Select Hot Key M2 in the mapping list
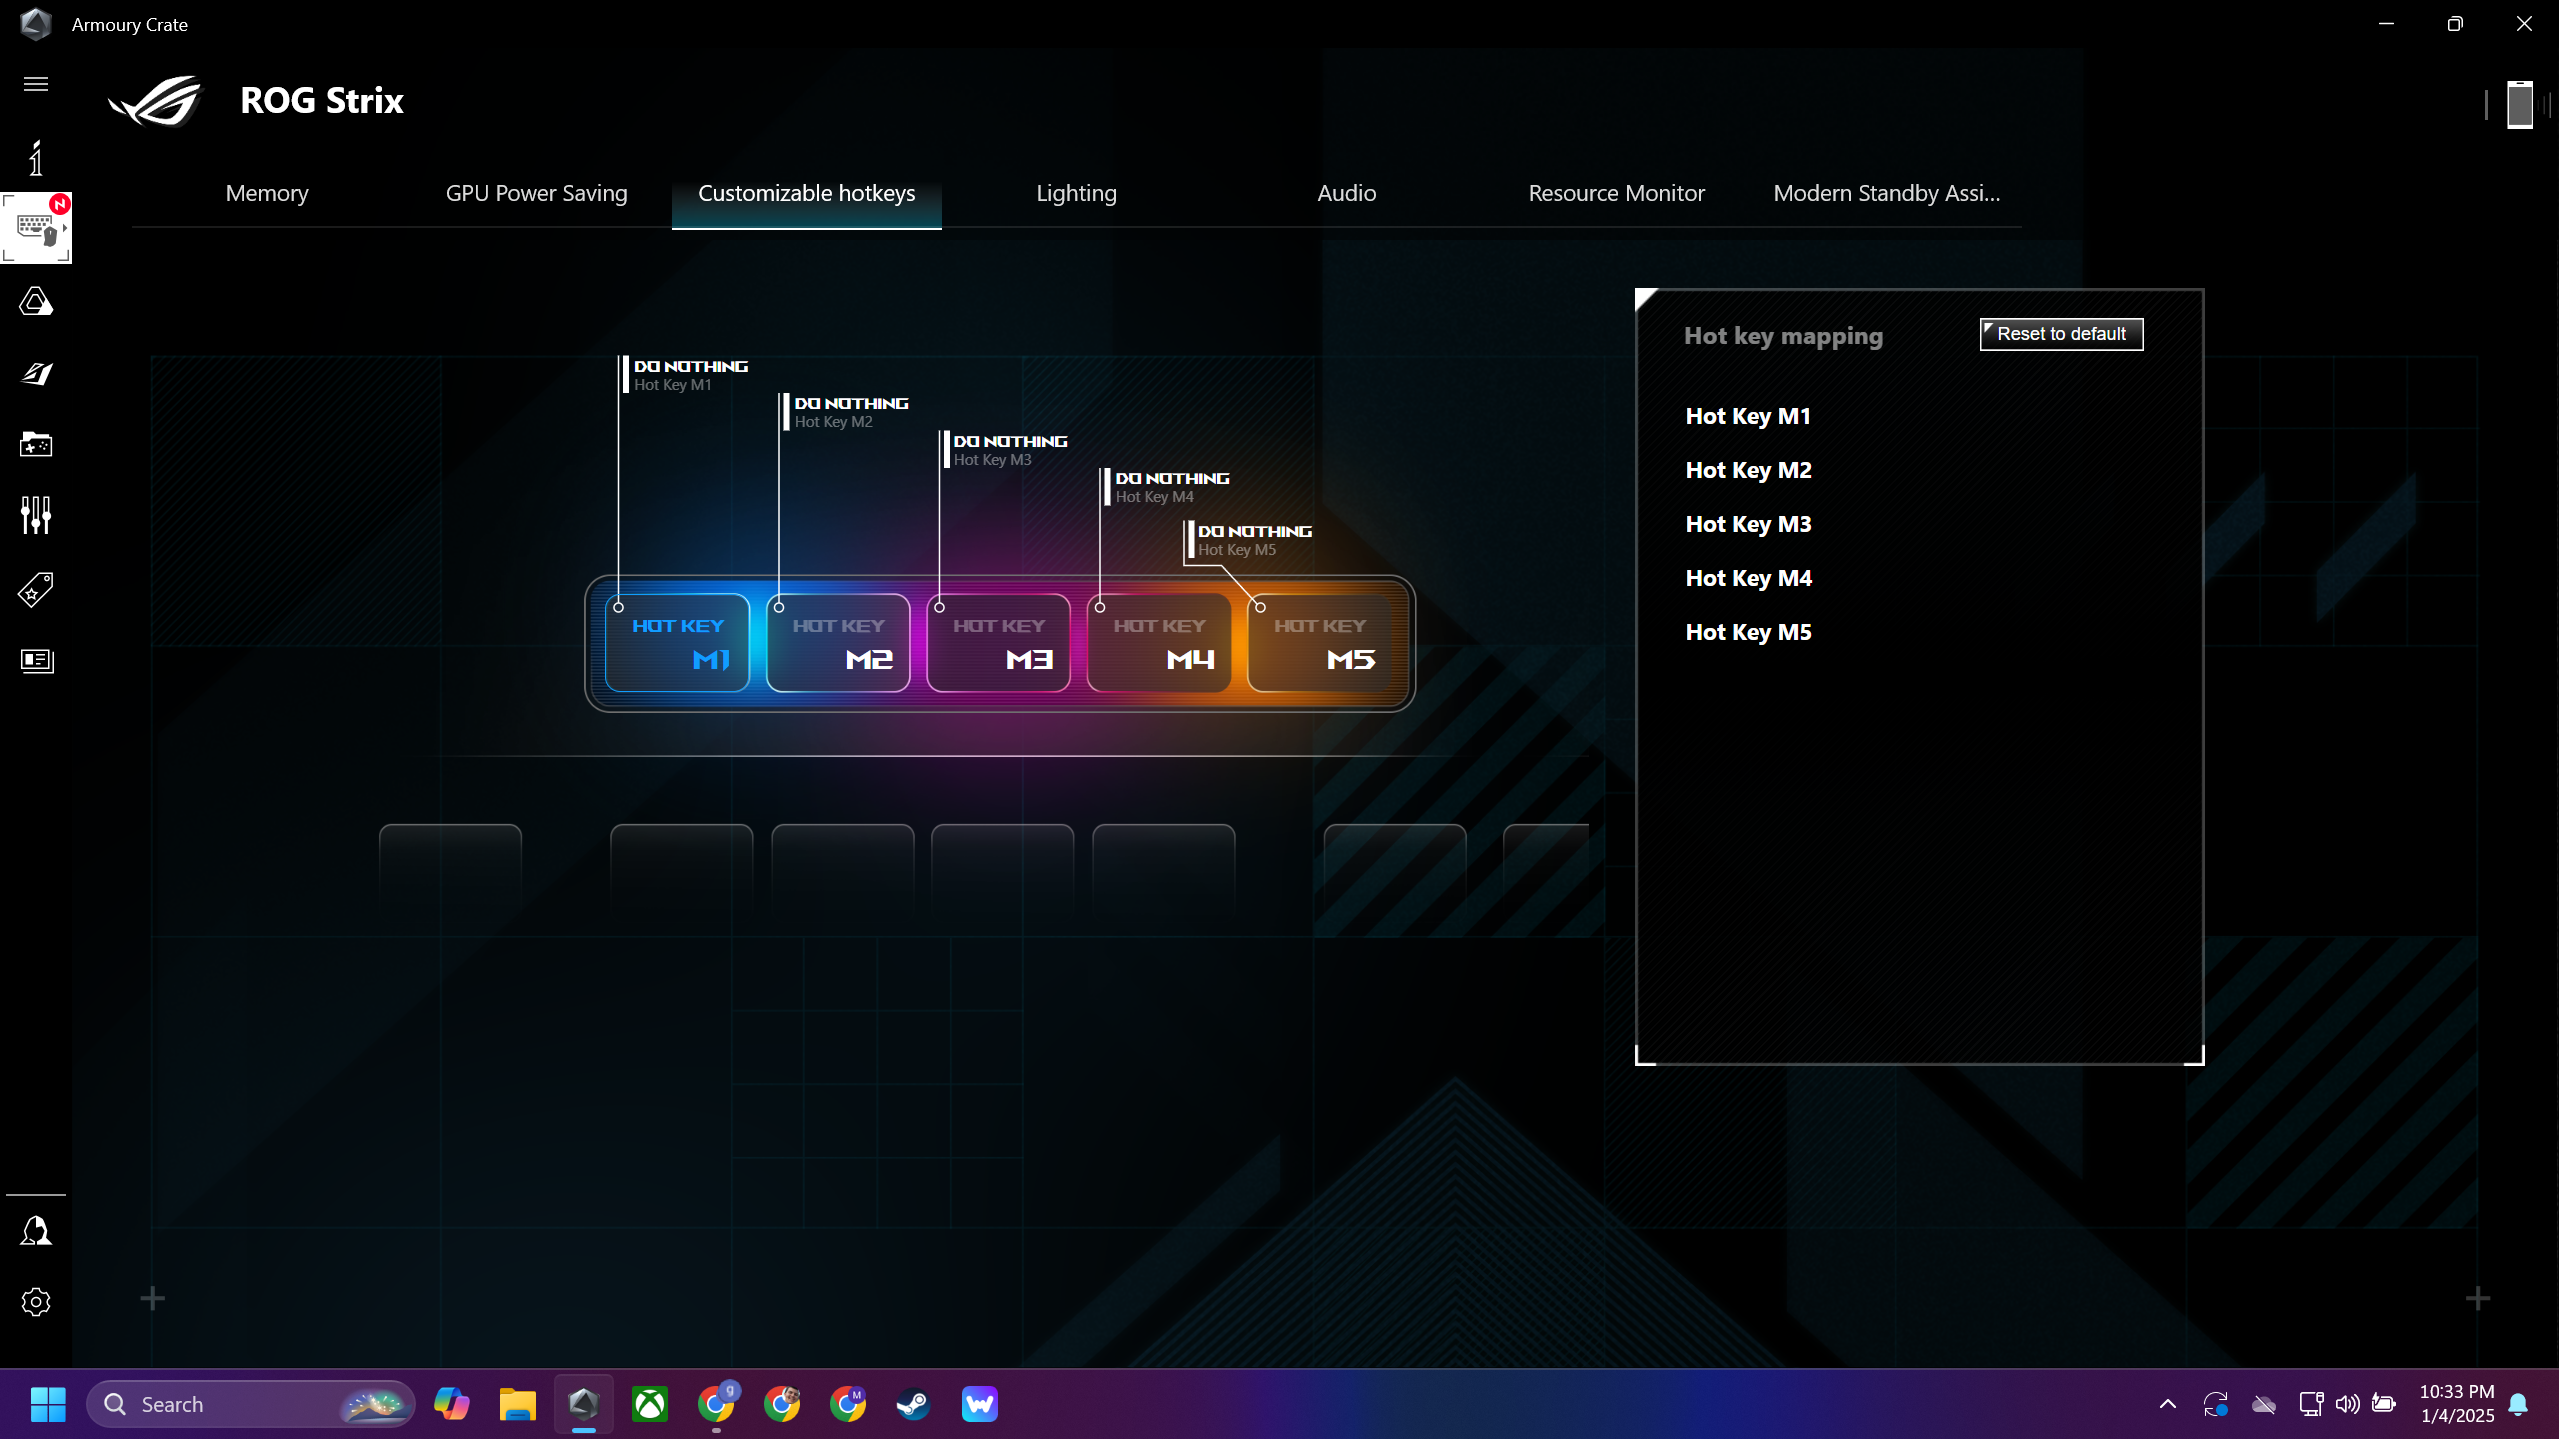Viewport: 2559px width, 1439px height. click(1747, 470)
